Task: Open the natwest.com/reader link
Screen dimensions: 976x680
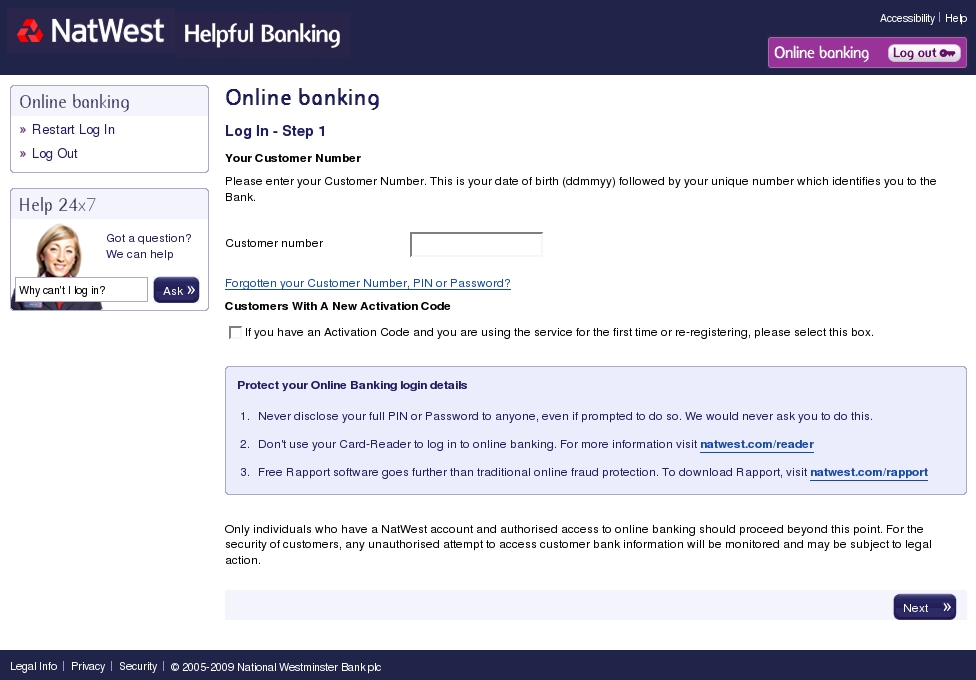Action: tap(757, 444)
